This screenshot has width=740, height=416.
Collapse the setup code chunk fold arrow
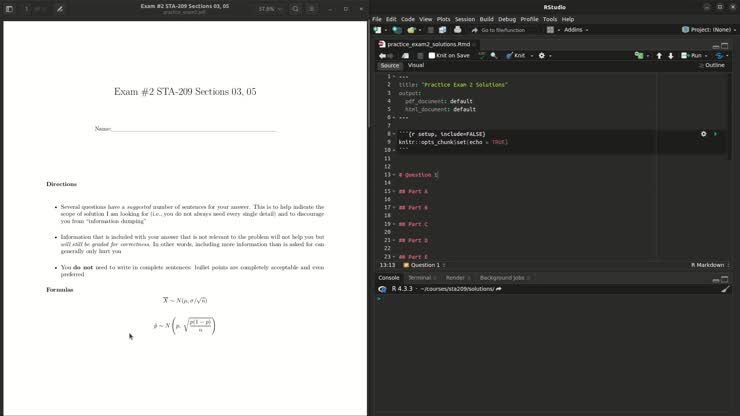click(394, 134)
